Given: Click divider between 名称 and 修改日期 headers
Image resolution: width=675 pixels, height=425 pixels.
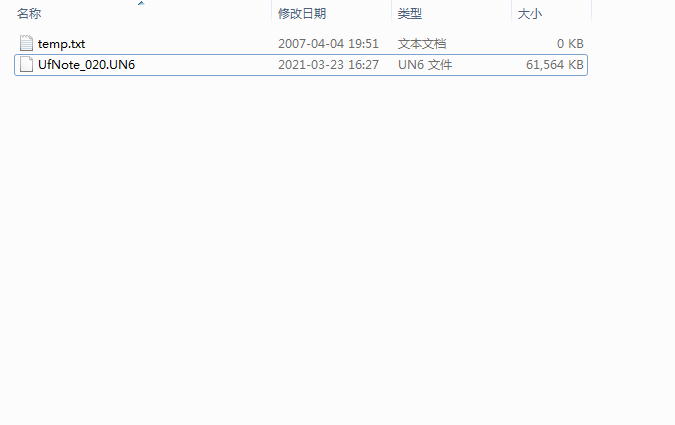Looking at the screenshot, I should [272, 13].
